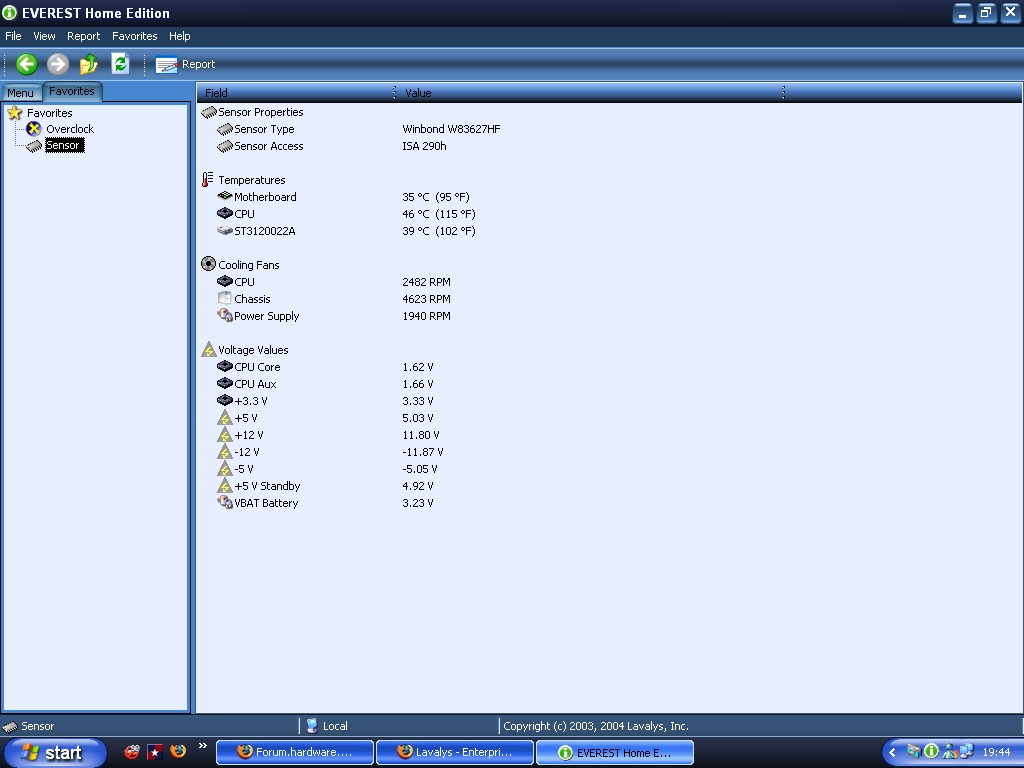1024x768 pixels.
Task: Click the EVEREST icon in system tray
Action: click(x=931, y=752)
